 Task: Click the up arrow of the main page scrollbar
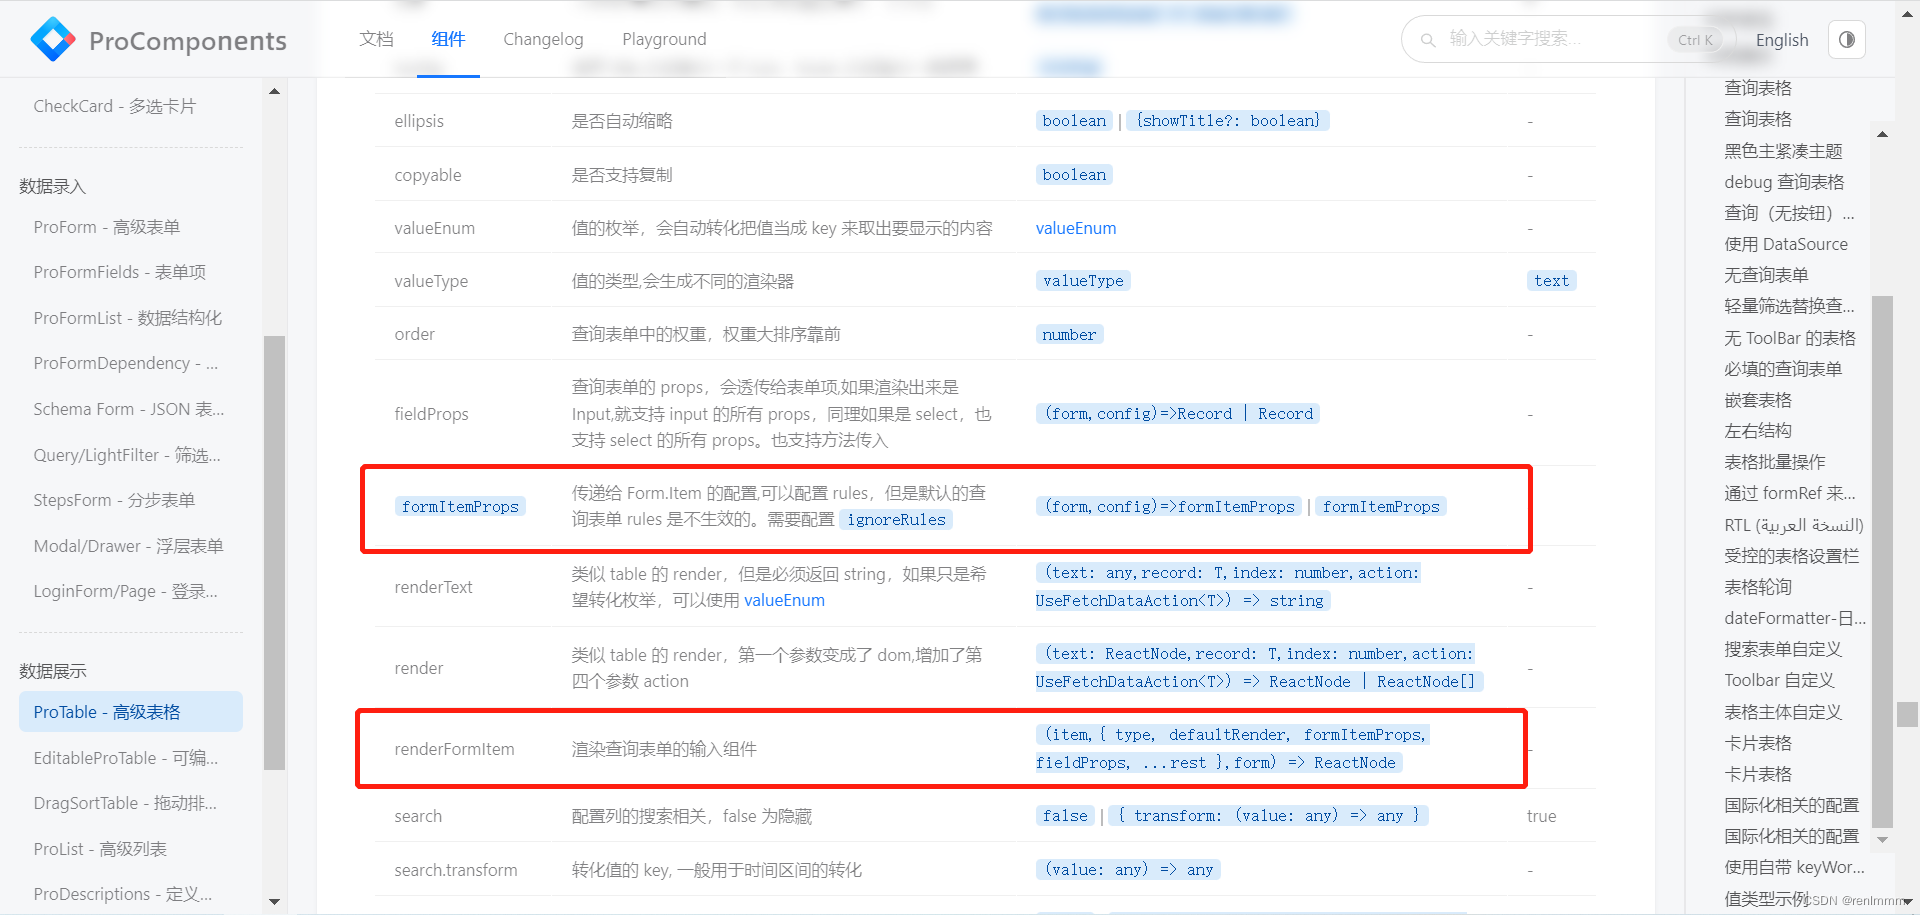coord(1908,14)
